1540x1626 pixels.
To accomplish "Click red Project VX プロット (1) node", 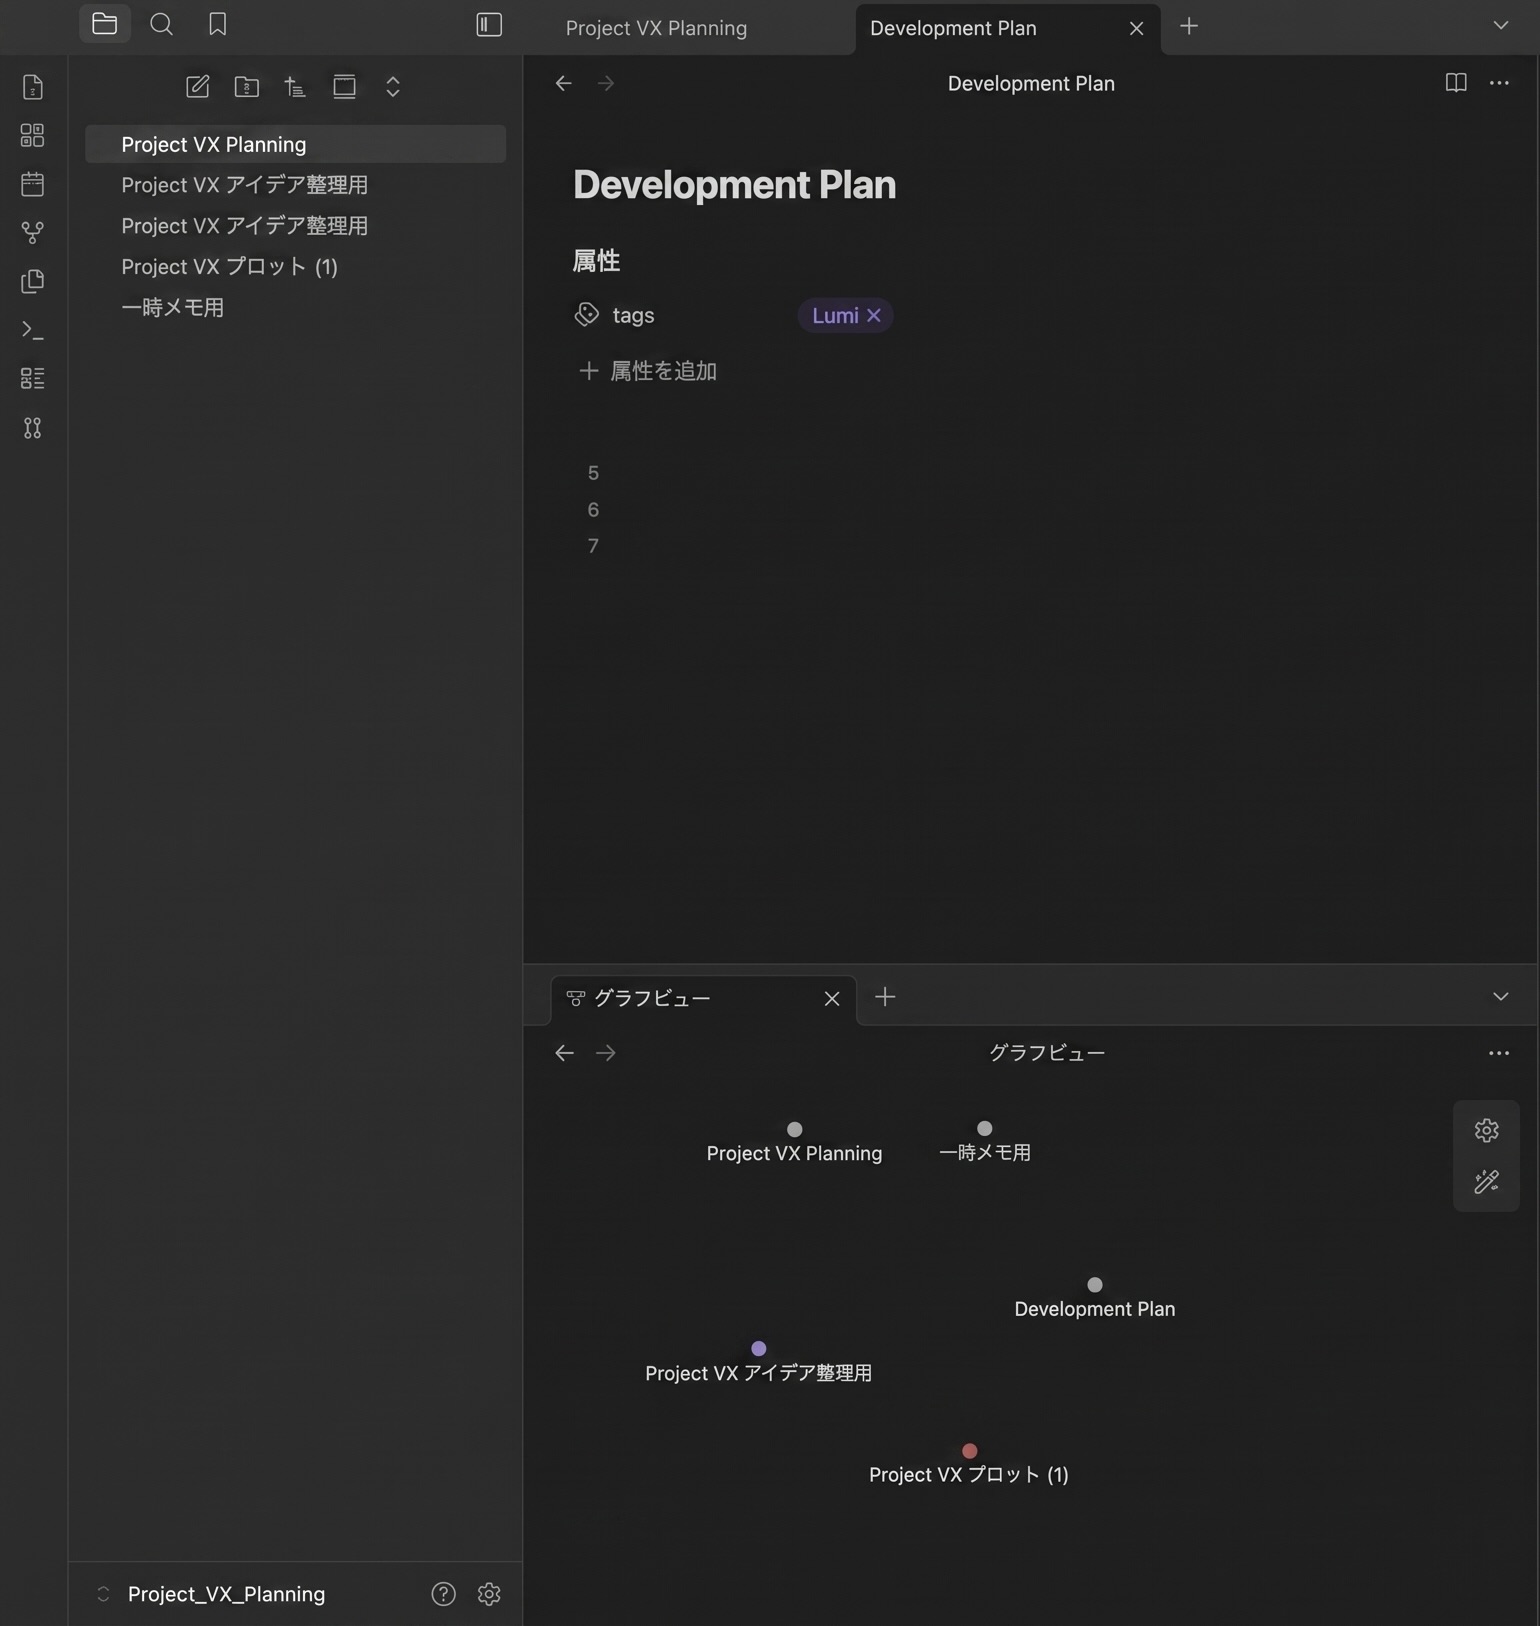I will [969, 1451].
